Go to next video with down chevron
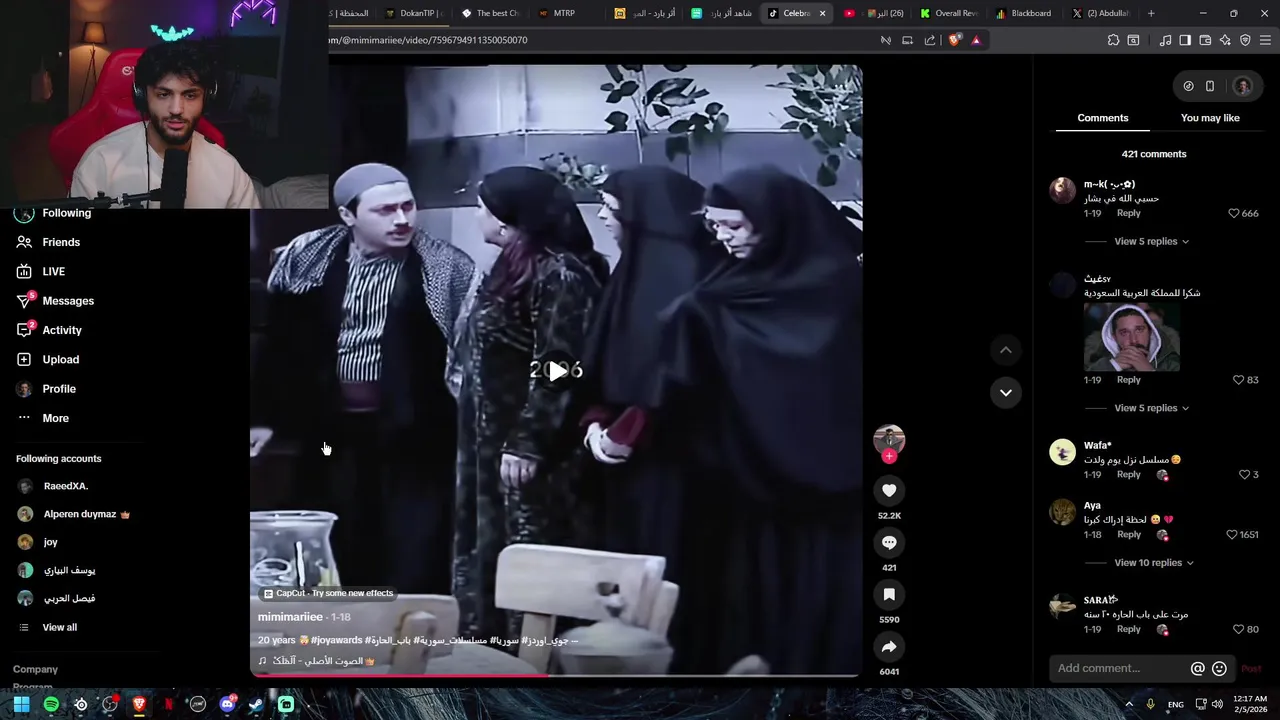Screen dimensions: 1280x720 pos(1005,392)
